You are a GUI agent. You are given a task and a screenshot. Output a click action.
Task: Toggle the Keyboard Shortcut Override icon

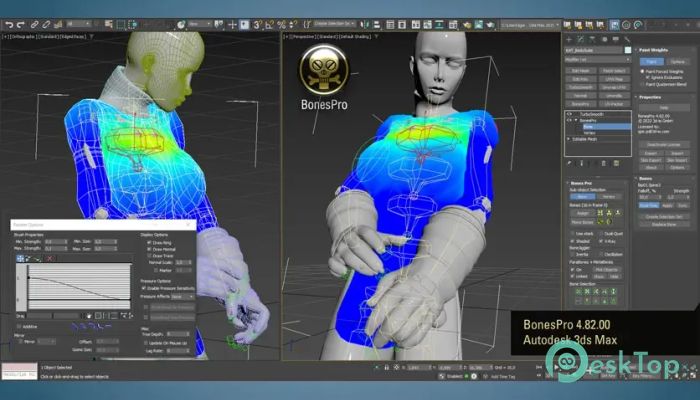coord(244,25)
